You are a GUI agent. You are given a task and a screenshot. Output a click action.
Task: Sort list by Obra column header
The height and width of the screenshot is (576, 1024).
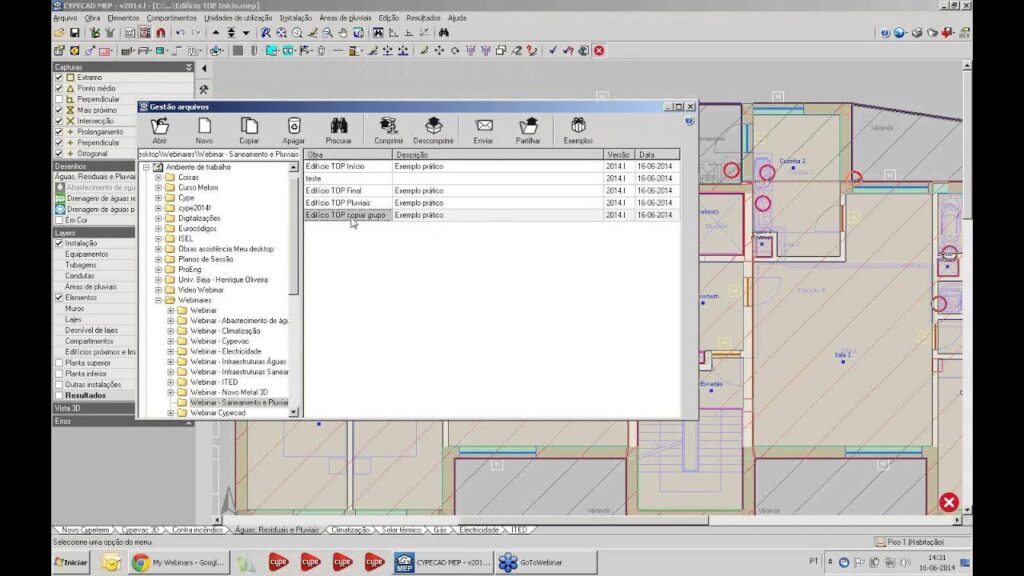pos(347,155)
